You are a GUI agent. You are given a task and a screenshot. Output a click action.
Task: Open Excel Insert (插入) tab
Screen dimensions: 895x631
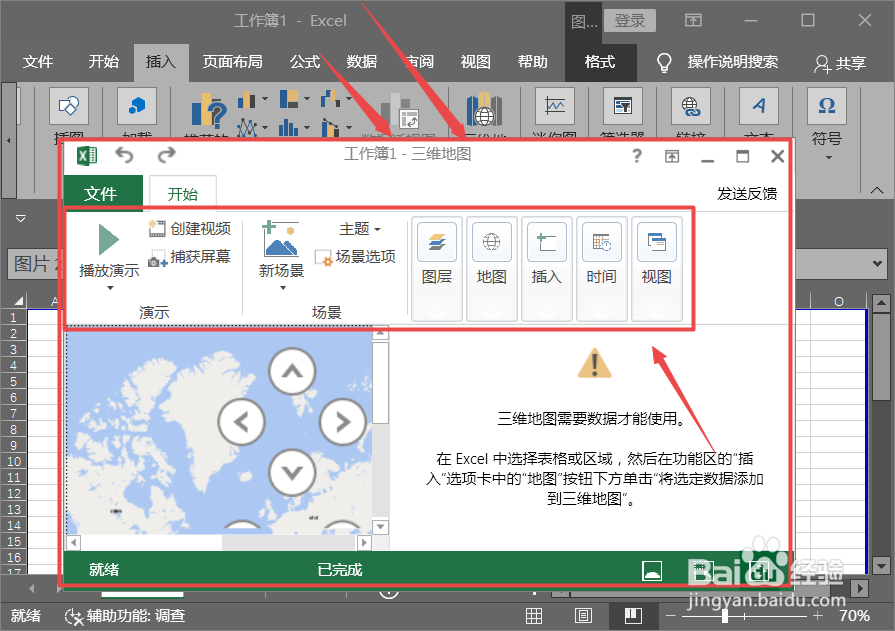tap(160, 62)
